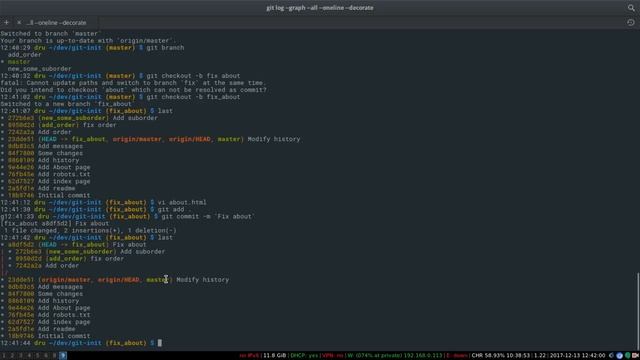
Task: Click the '(origin/master, origin/HEAD, master) Modify history' line
Action: point(115,280)
